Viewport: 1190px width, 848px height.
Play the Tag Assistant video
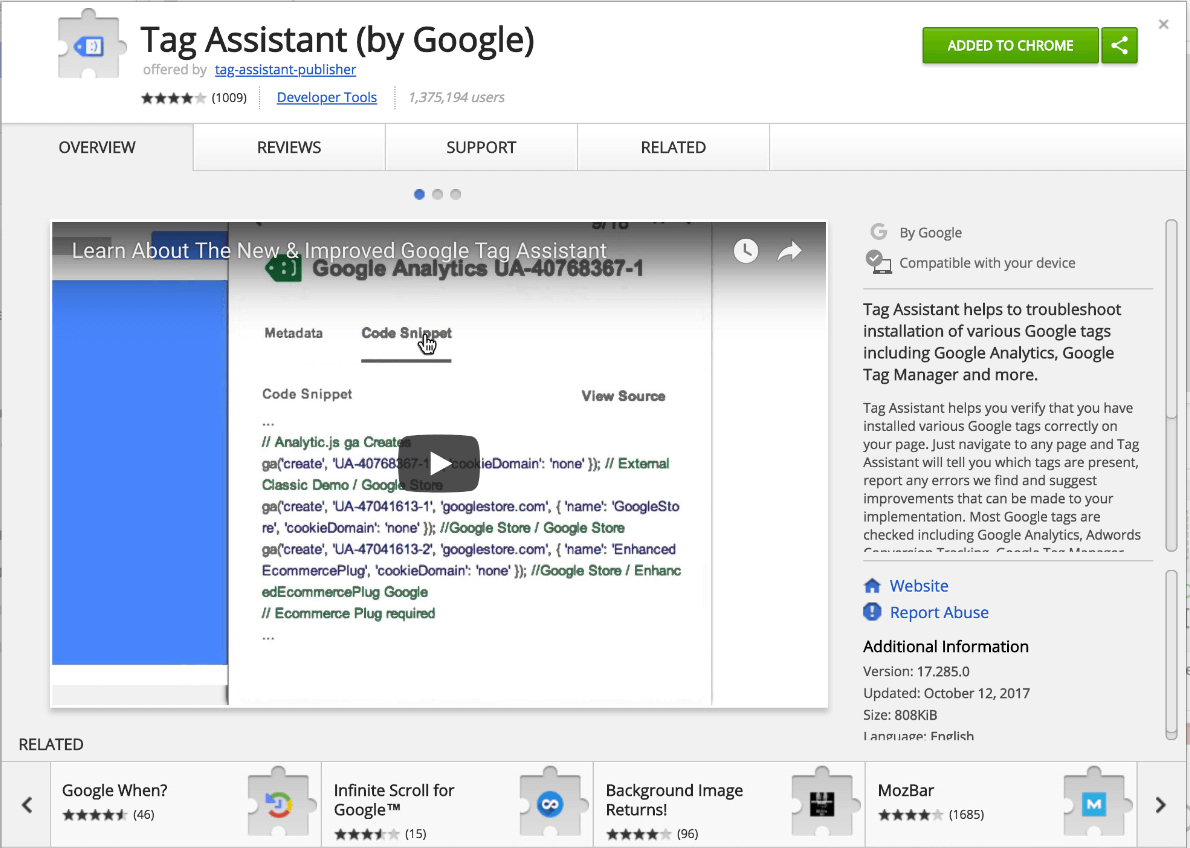pos(439,463)
